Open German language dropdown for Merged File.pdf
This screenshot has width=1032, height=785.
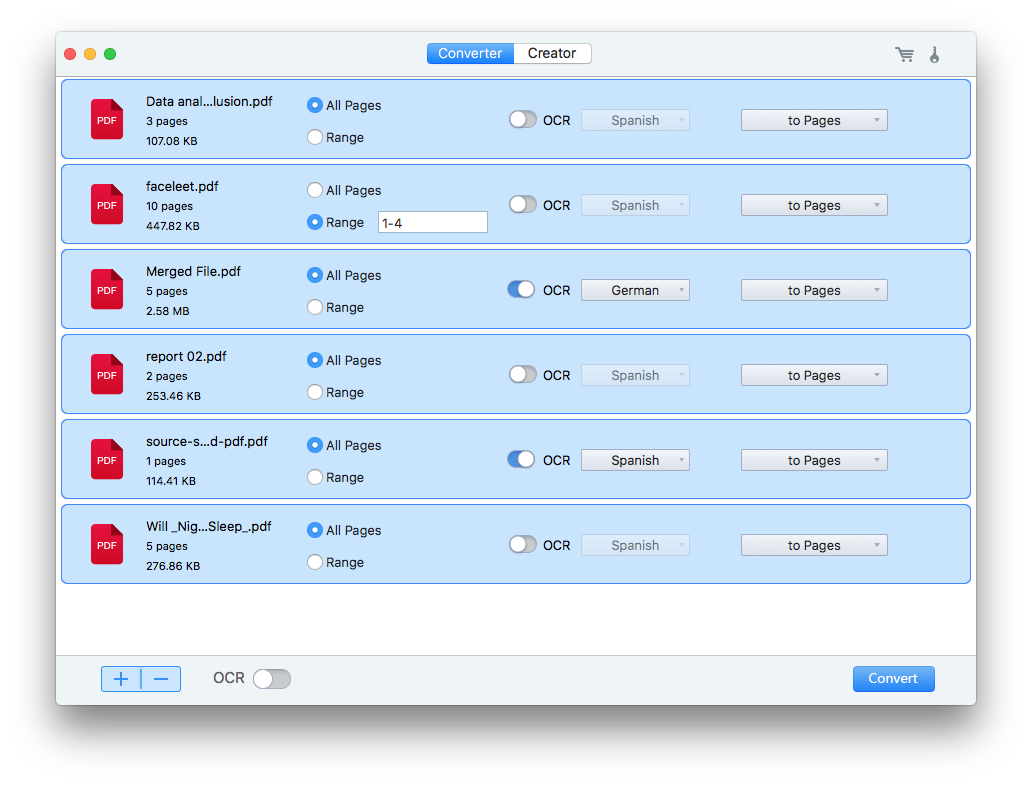[635, 290]
